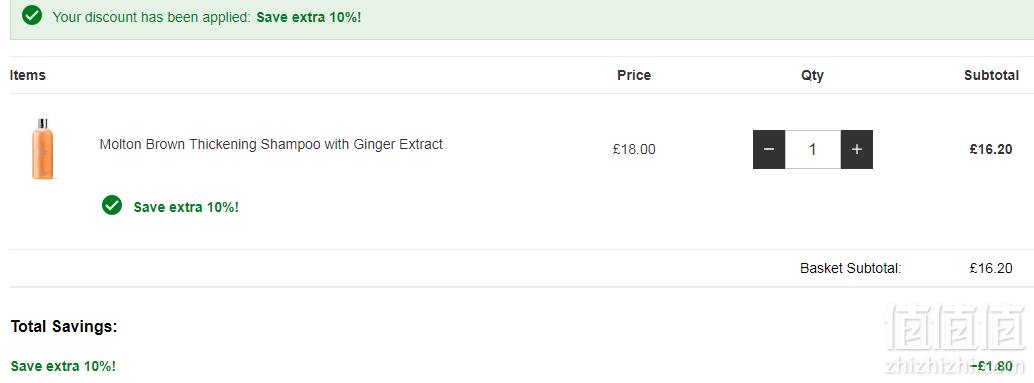
Task: Decrease quantity with the minus button
Action: click(769, 150)
